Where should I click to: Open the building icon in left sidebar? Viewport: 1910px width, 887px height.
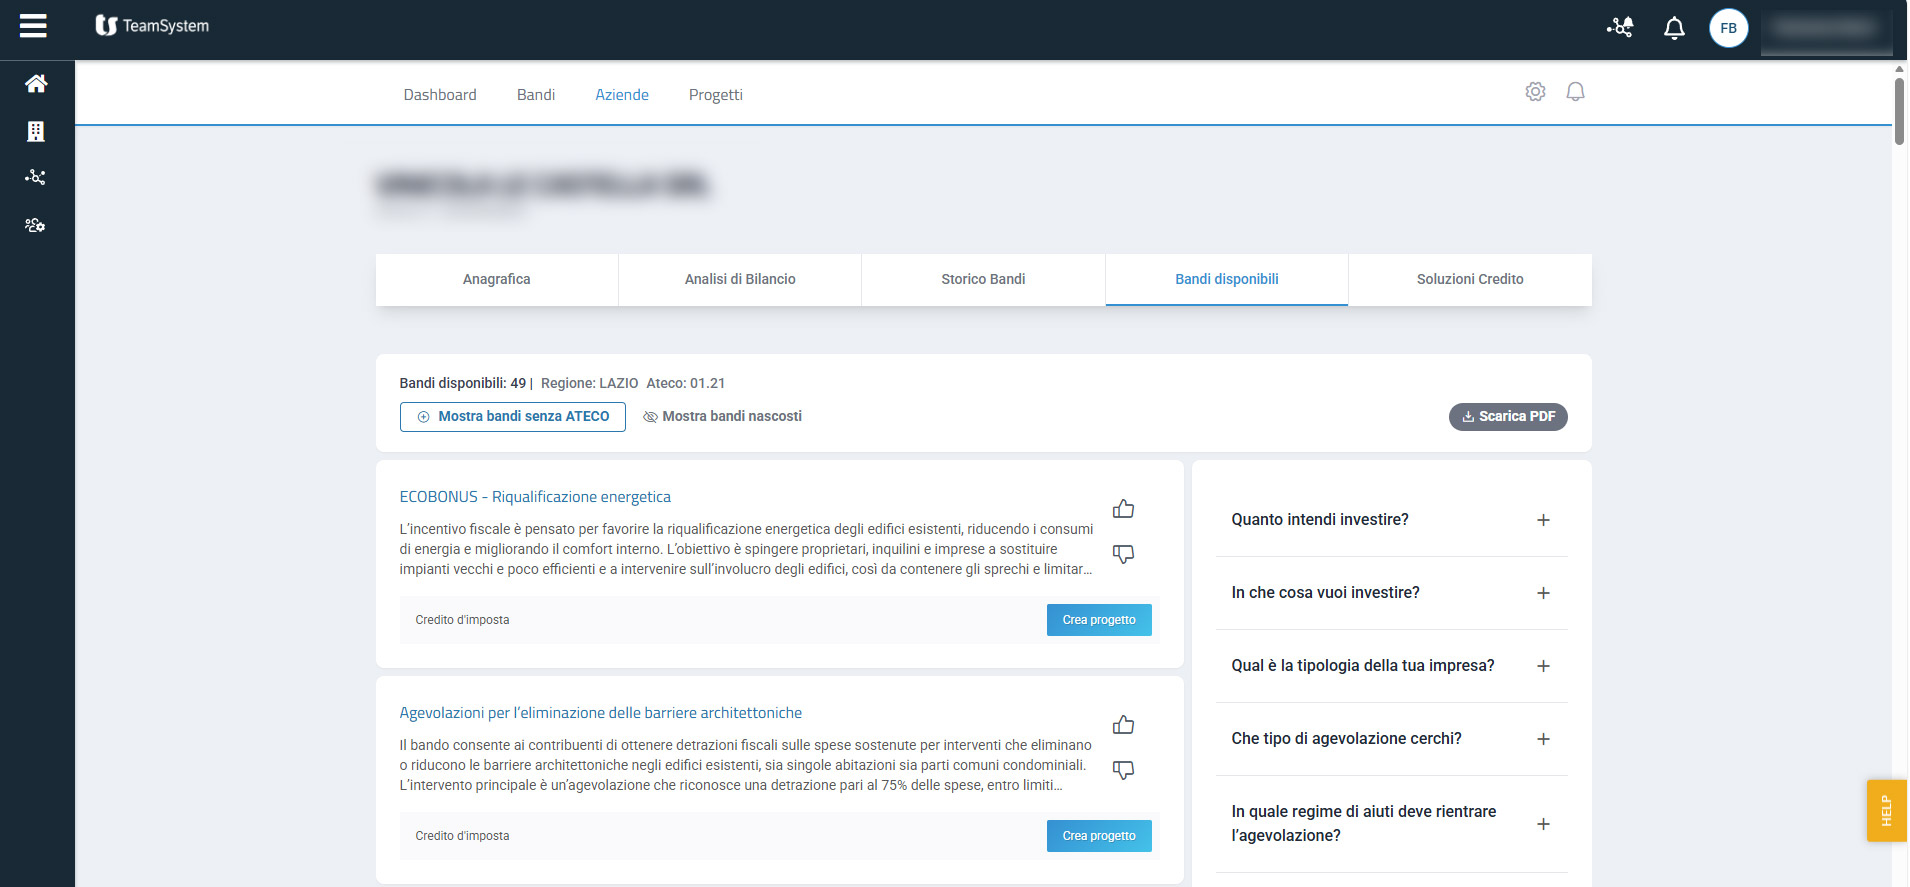coord(36,131)
